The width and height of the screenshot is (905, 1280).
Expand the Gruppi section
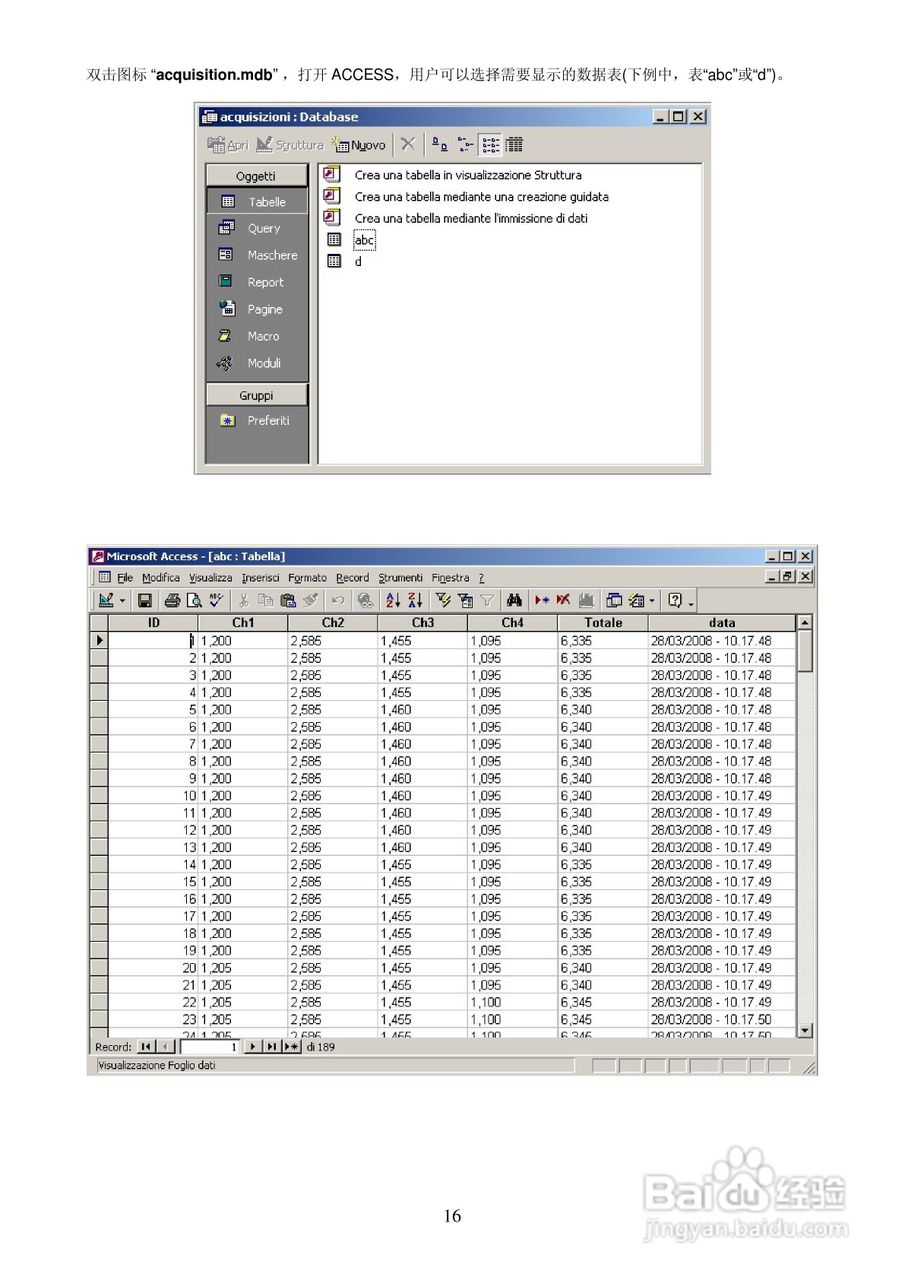tap(256, 395)
